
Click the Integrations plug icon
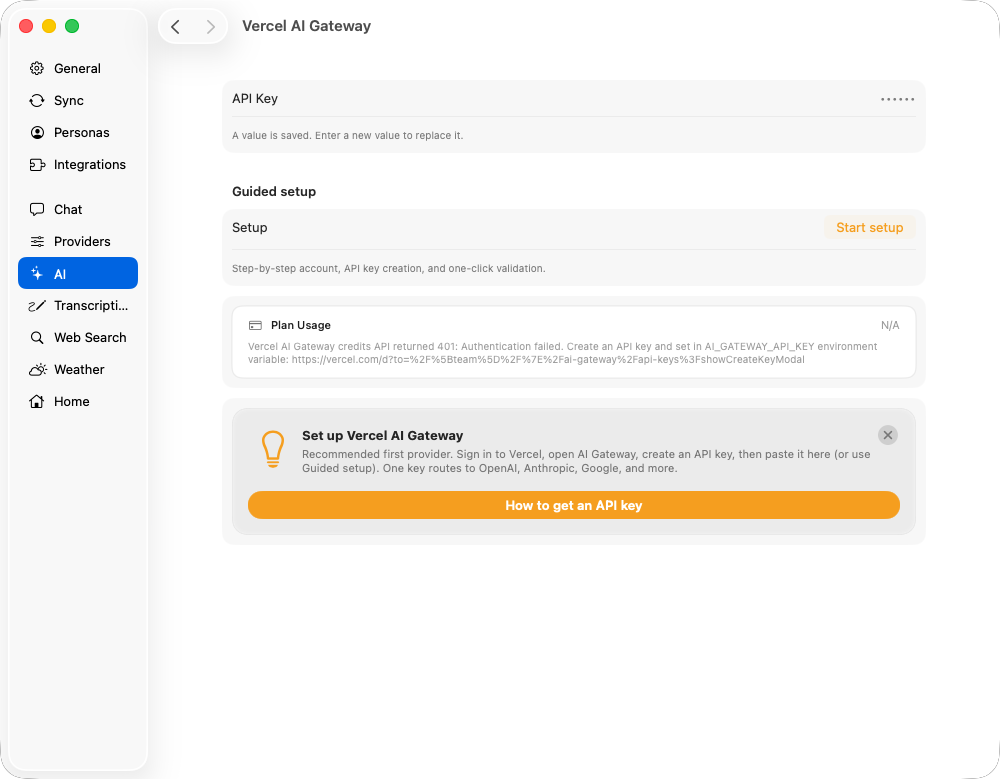tap(37, 165)
